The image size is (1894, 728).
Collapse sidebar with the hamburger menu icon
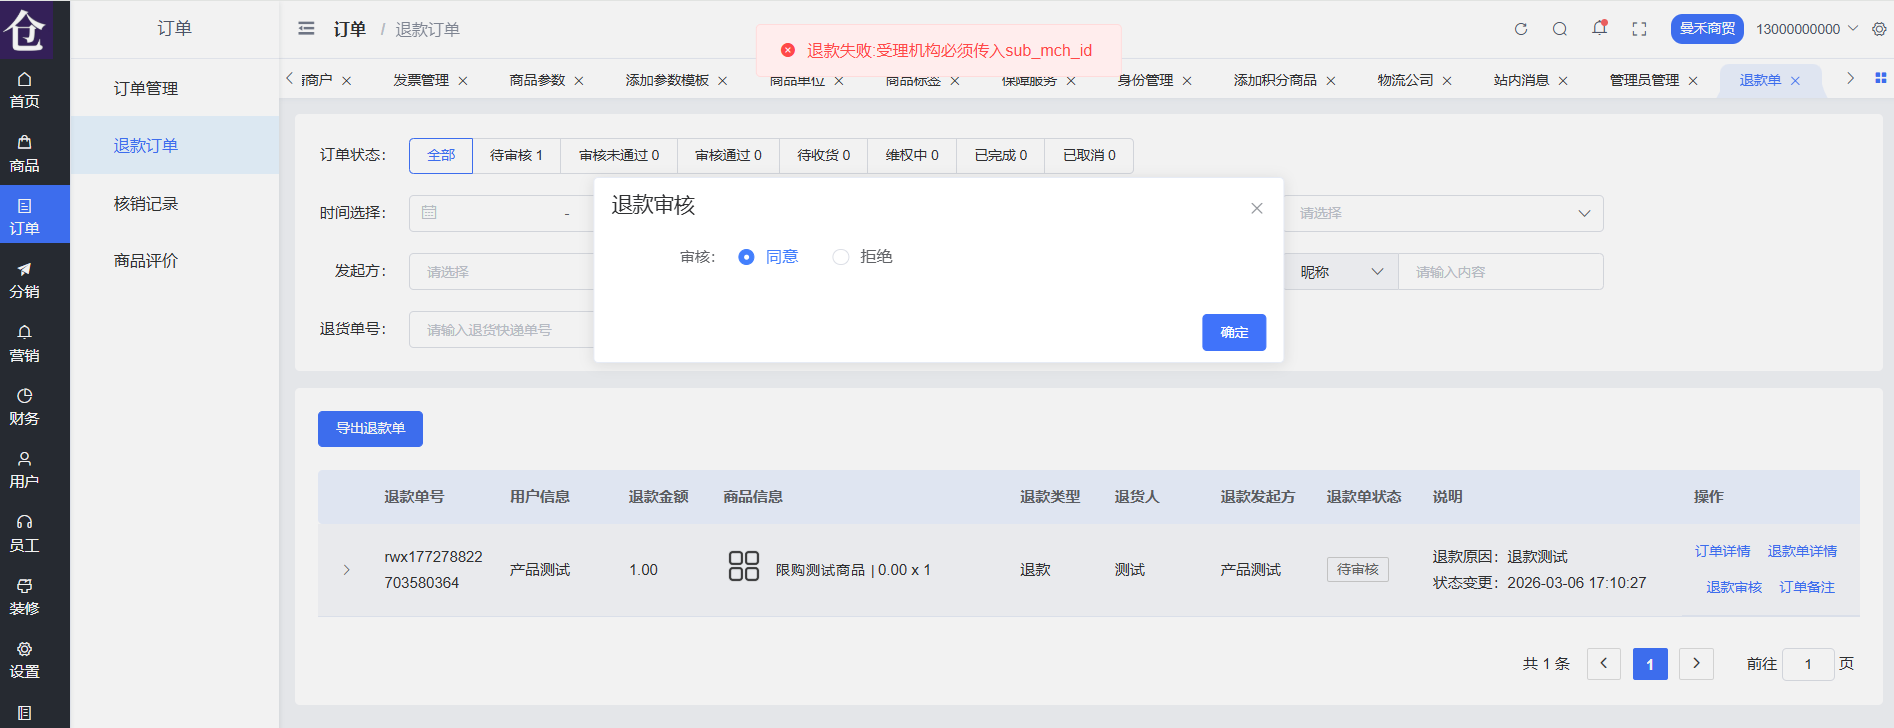click(306, 29)
